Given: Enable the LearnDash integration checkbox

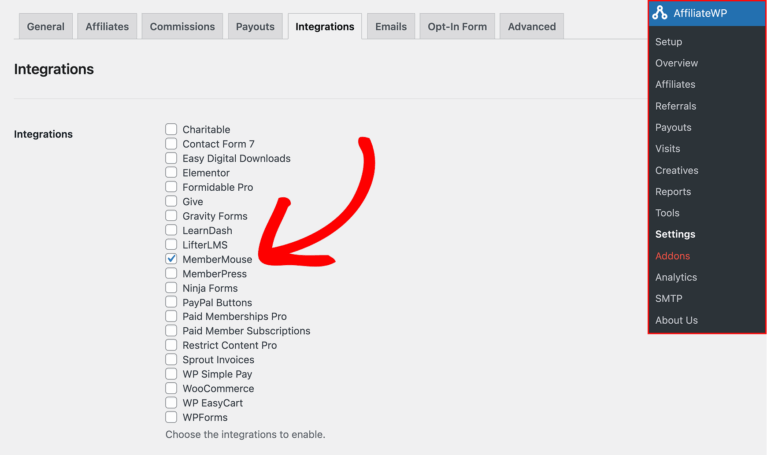Looking at the screenshot, I should pos(171,230).
